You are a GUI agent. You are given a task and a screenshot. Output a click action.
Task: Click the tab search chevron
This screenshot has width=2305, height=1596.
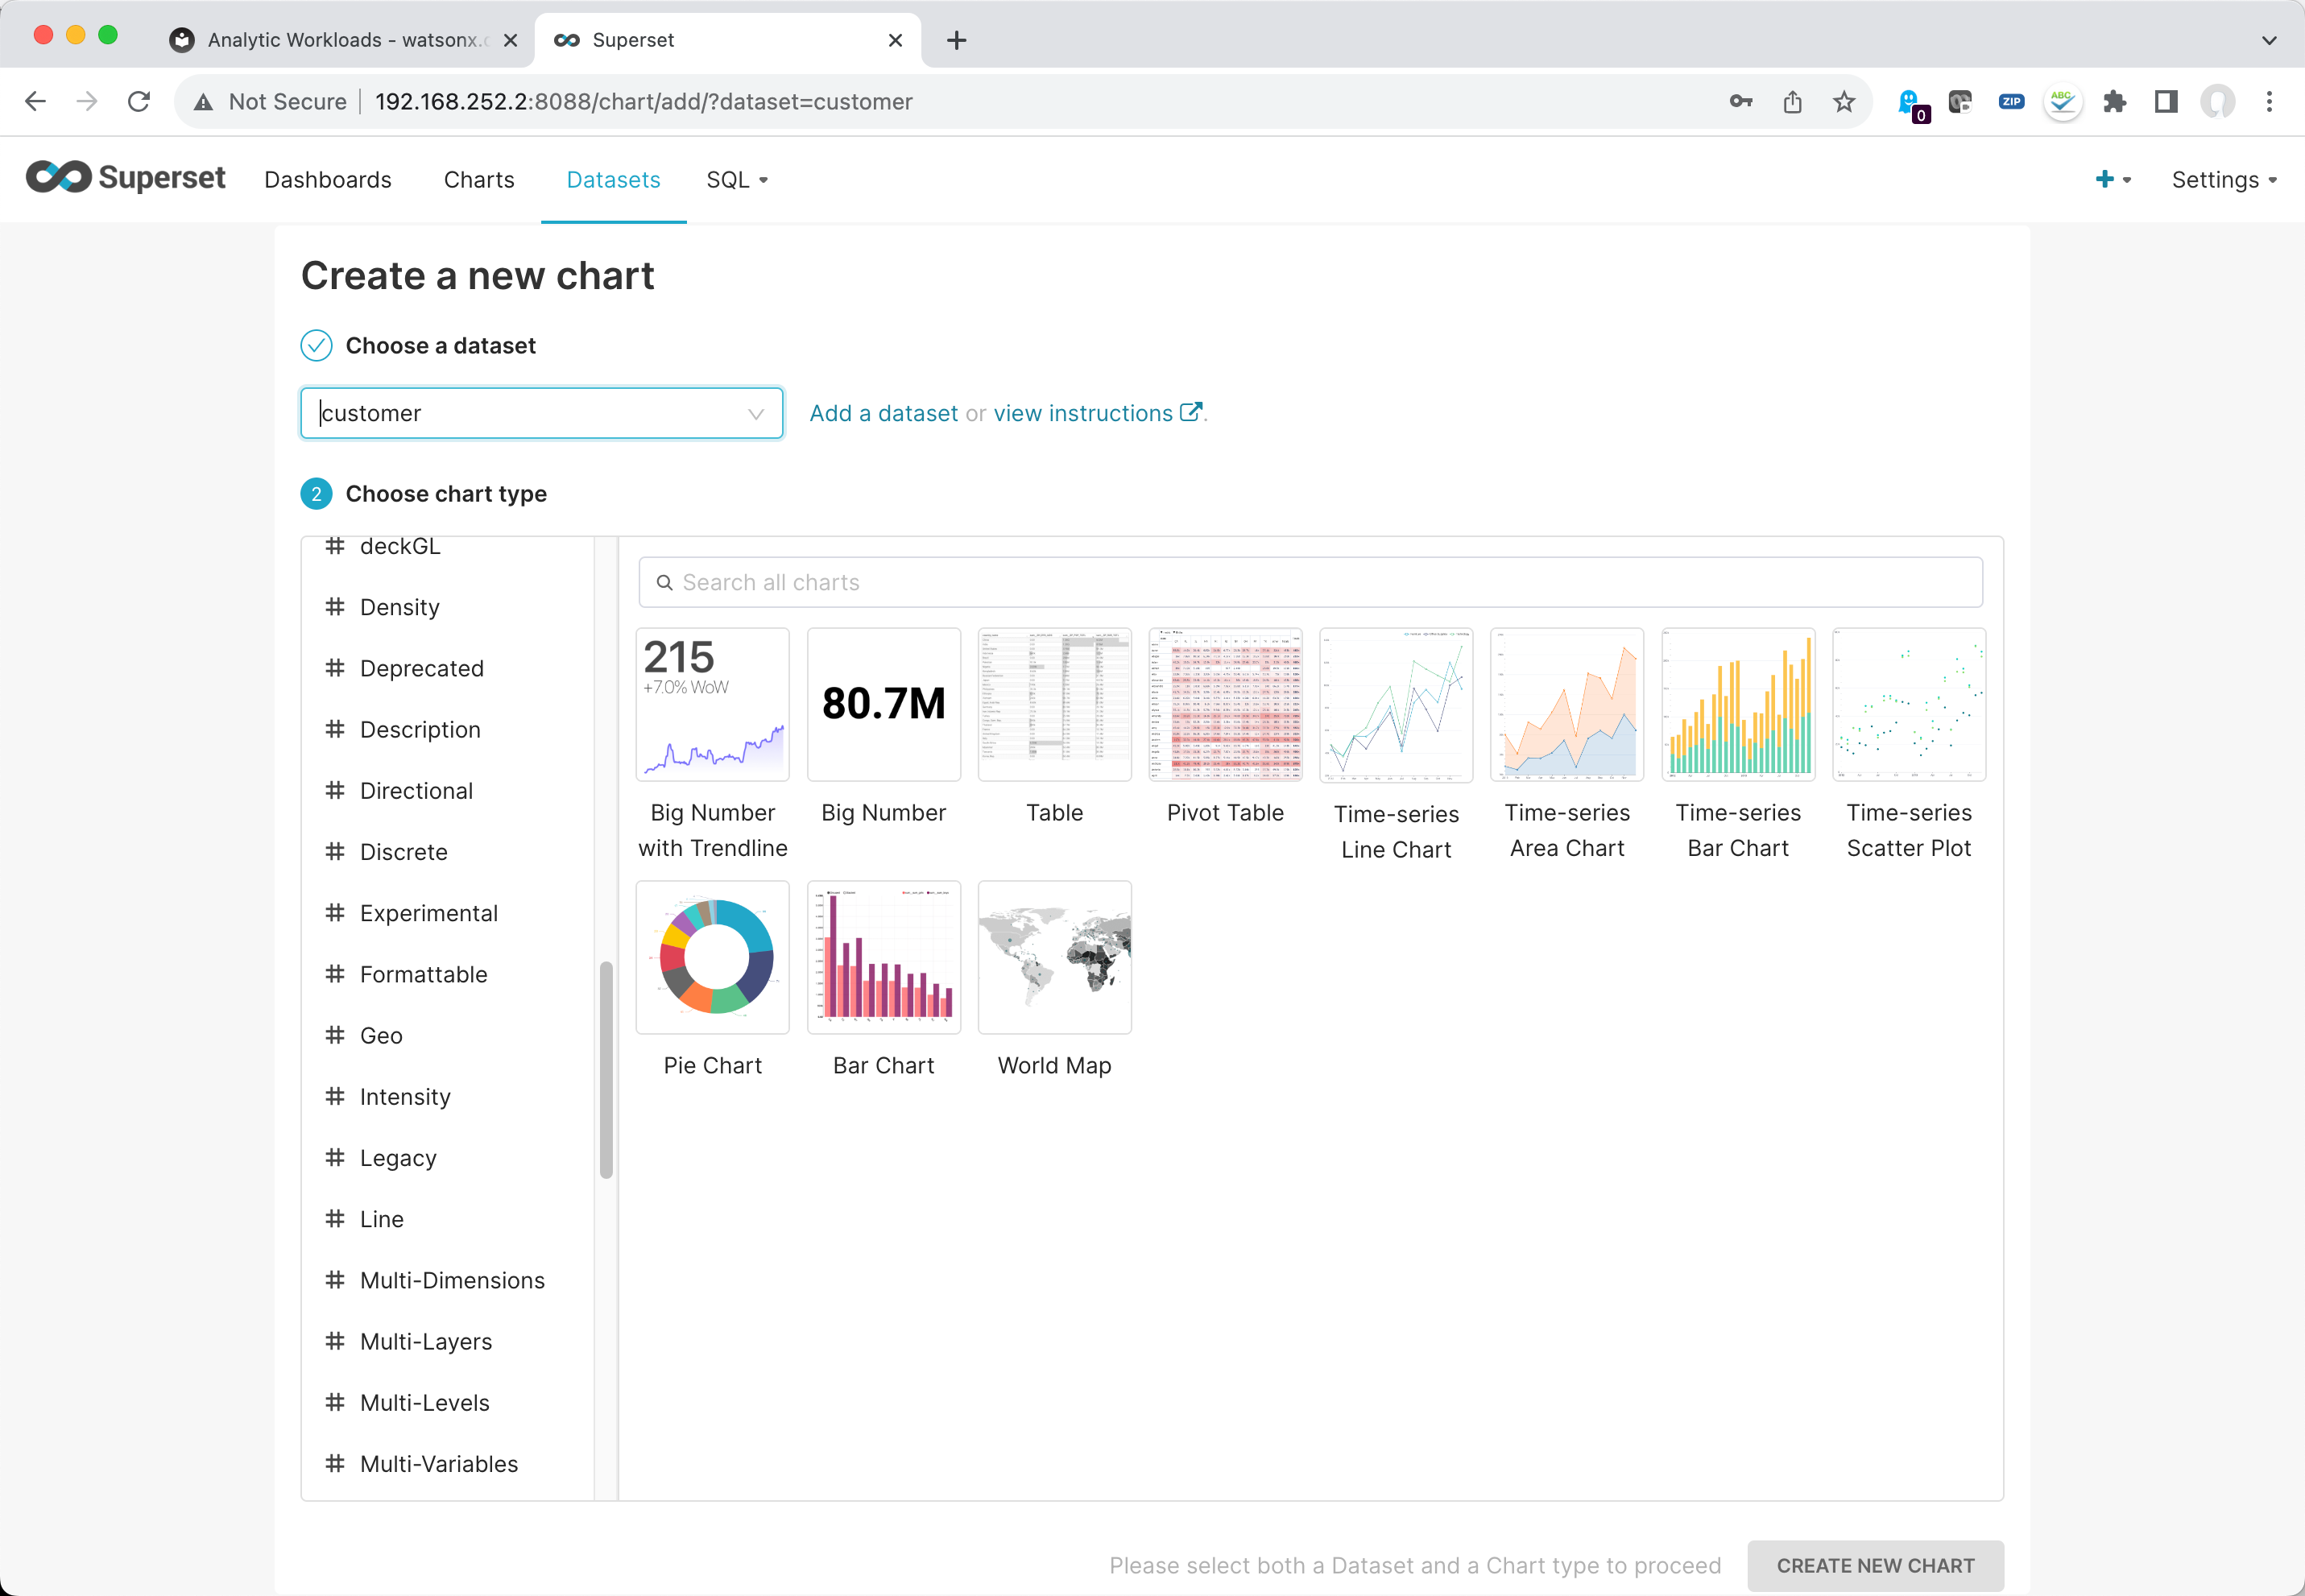[x=2269, y=40]
